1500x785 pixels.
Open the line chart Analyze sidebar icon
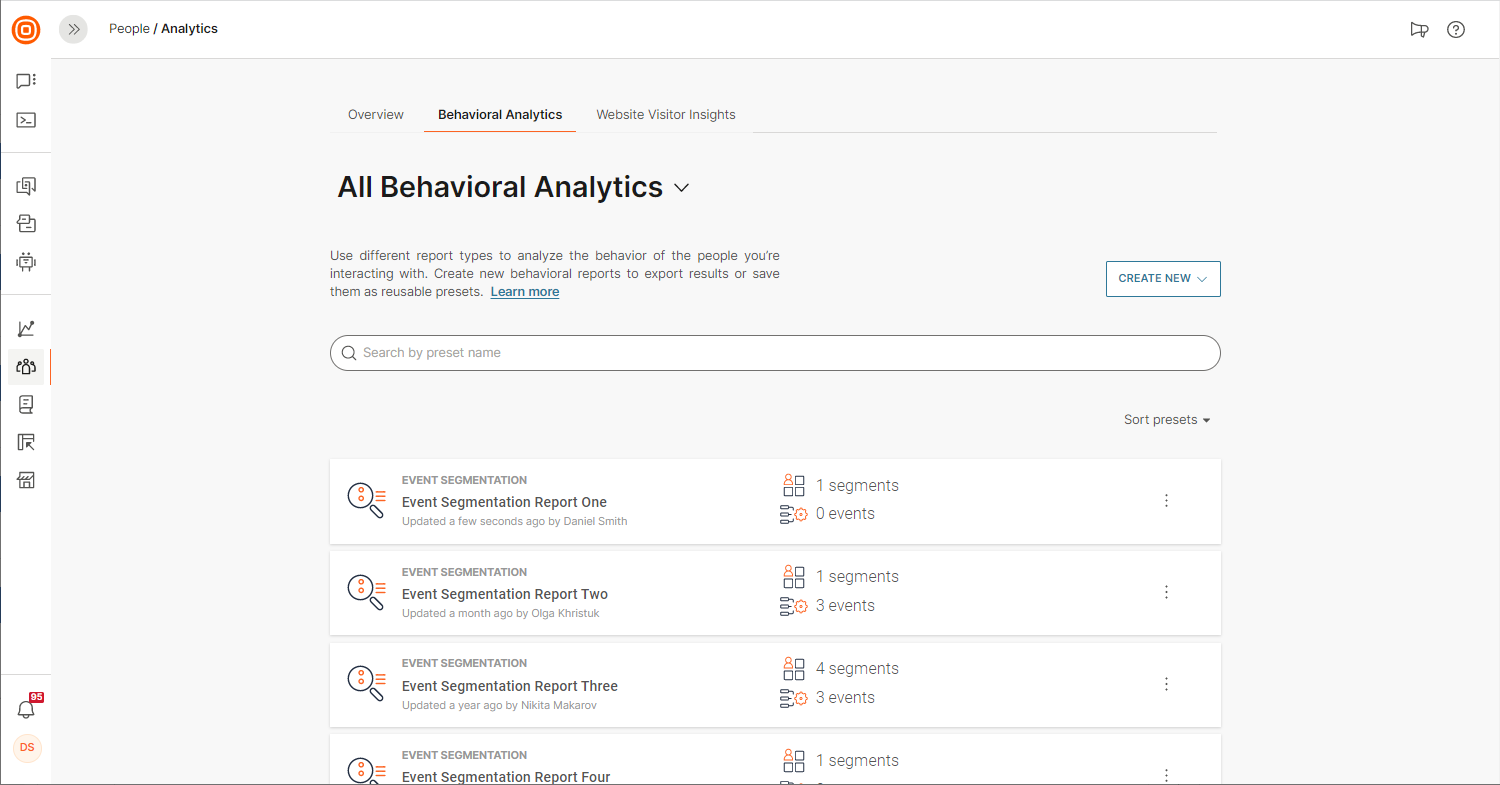[26, 329]
